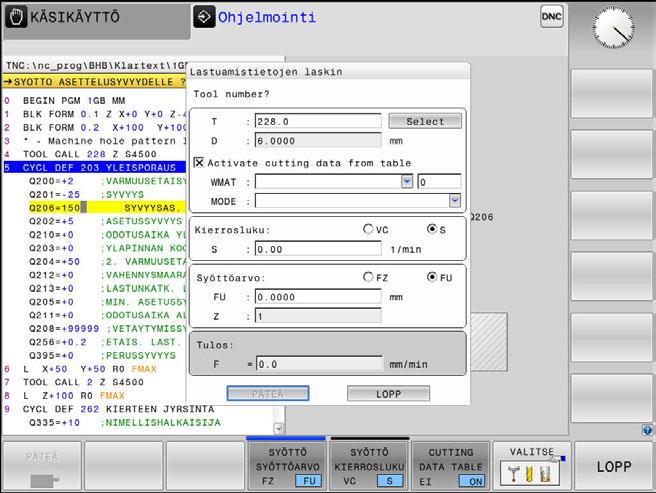Click the Select tool button
656x493 pixels.
[x=425, y=121]
